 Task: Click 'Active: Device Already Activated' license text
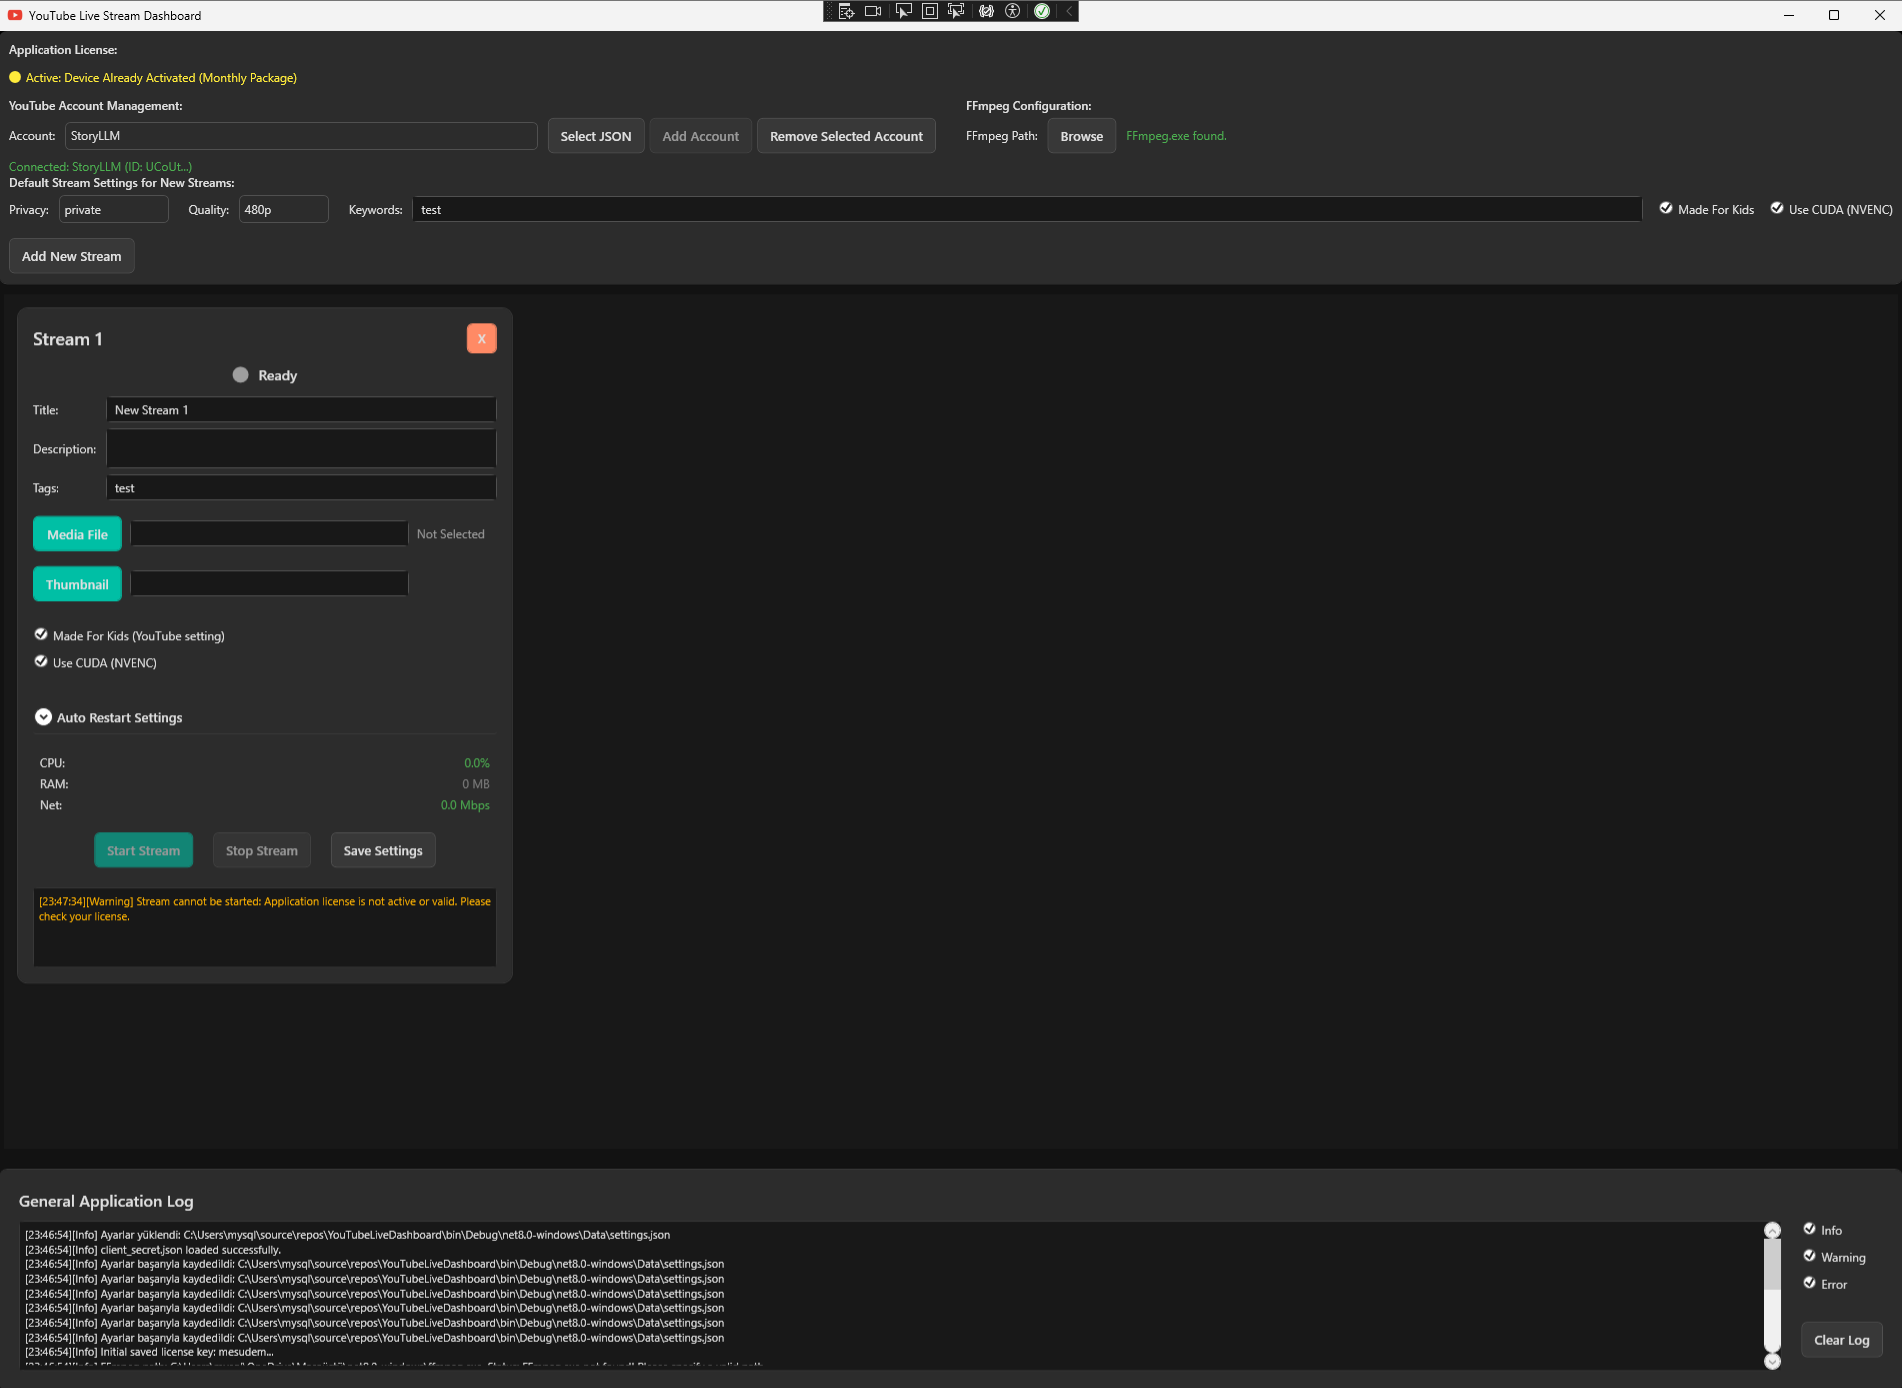(161, 77)
